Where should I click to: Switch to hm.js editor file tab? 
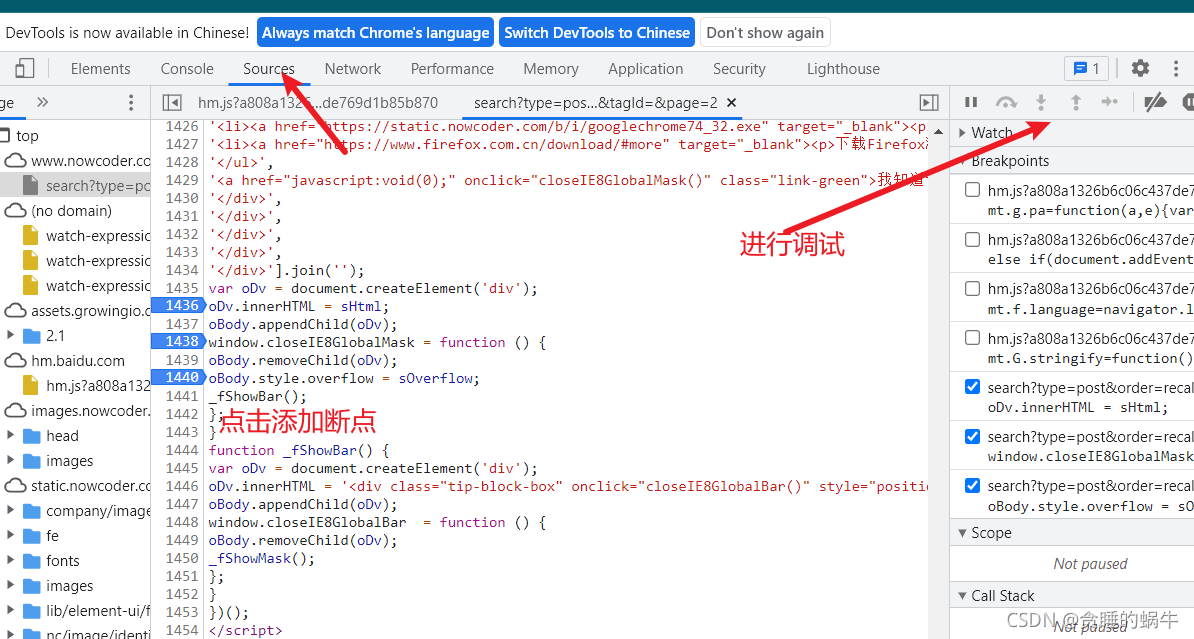(318, 102)
